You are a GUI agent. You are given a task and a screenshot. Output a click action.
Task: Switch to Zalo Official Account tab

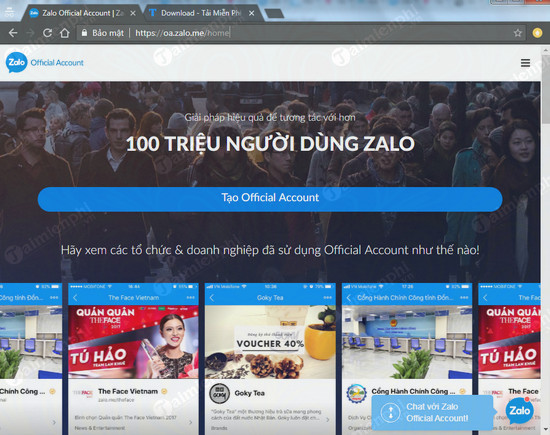[x=82, y=13]
